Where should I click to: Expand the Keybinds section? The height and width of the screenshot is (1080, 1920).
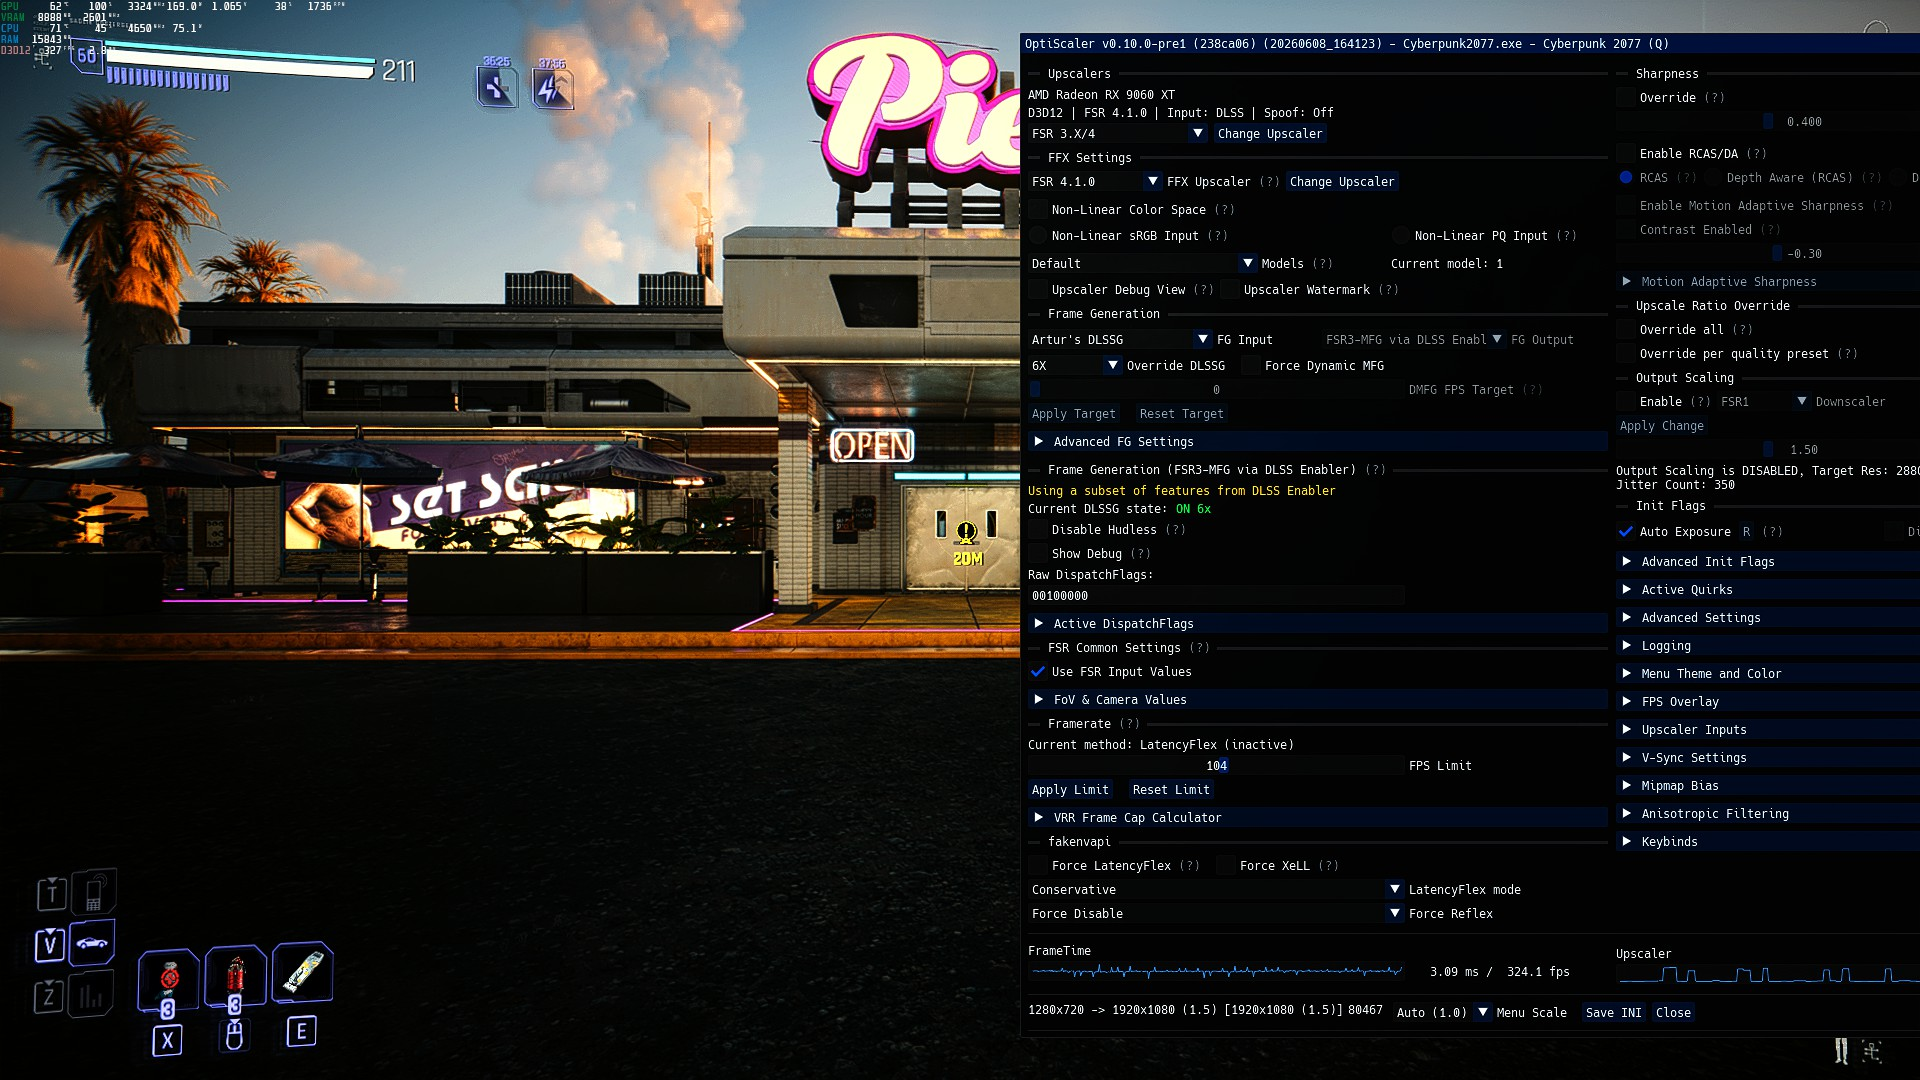coord(1768,842)
